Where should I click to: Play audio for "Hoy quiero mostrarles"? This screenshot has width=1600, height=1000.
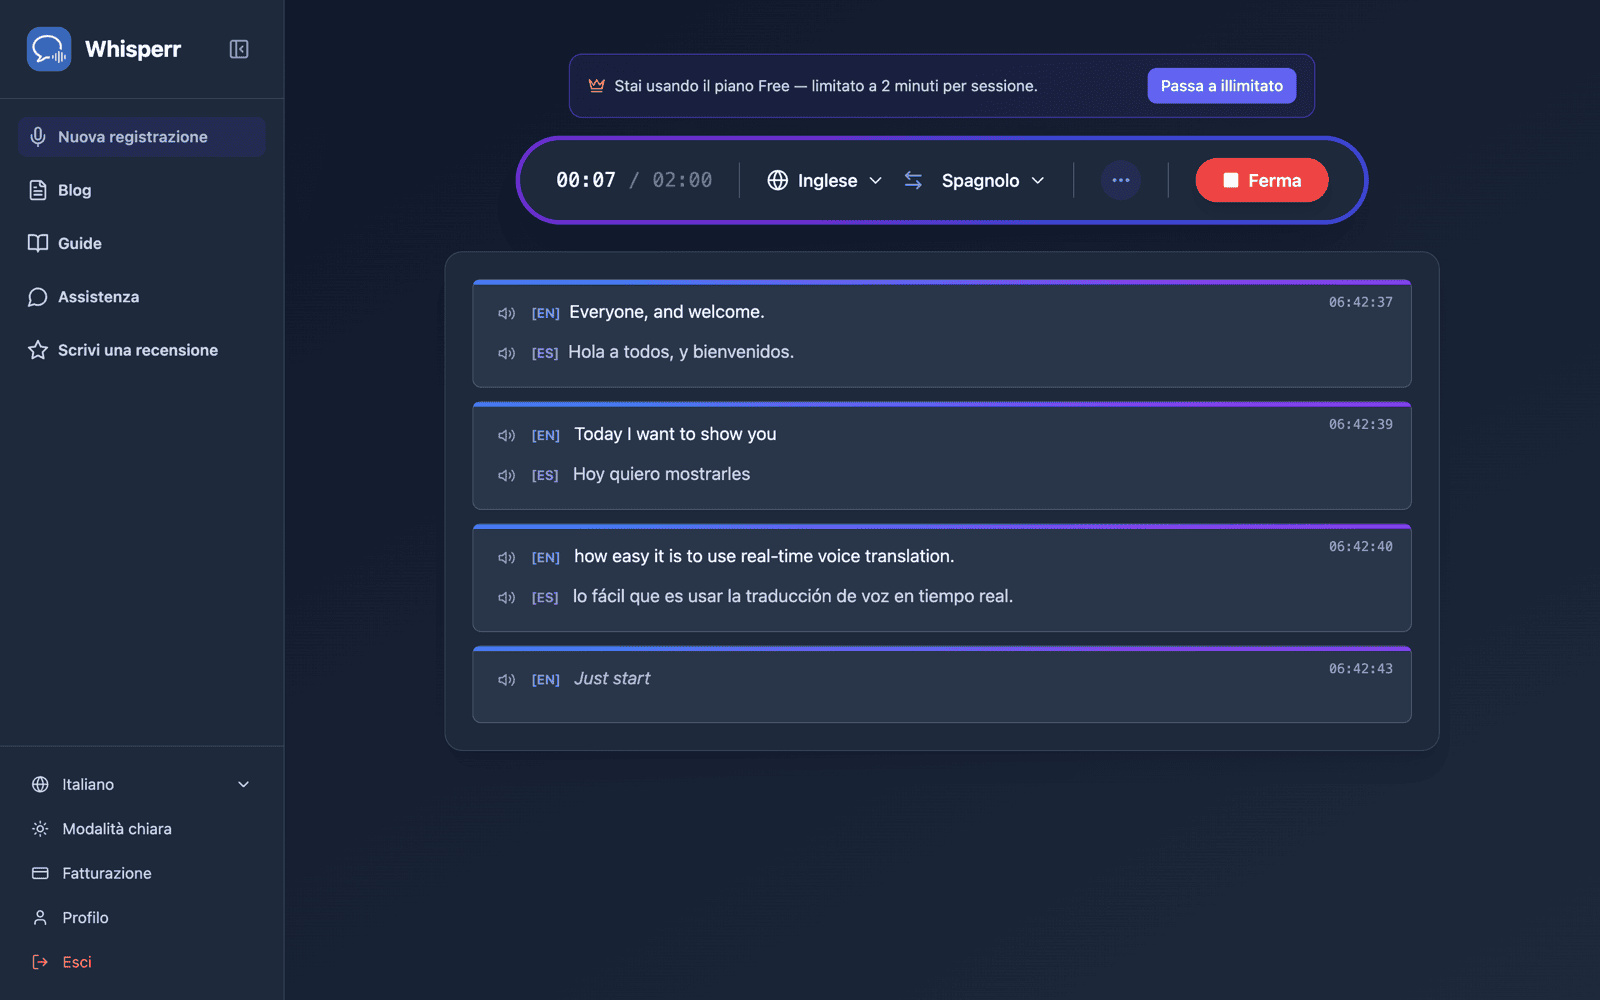(507, 475)
